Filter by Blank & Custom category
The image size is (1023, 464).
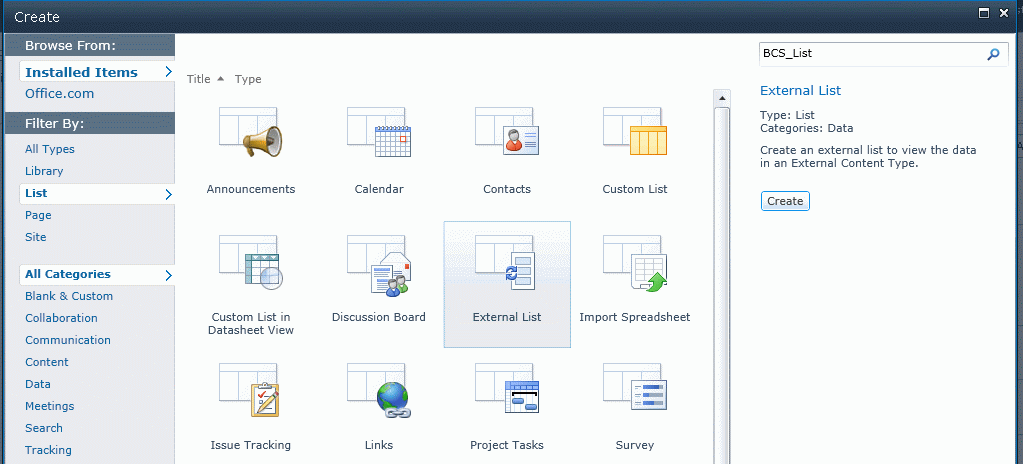point(69,296)
